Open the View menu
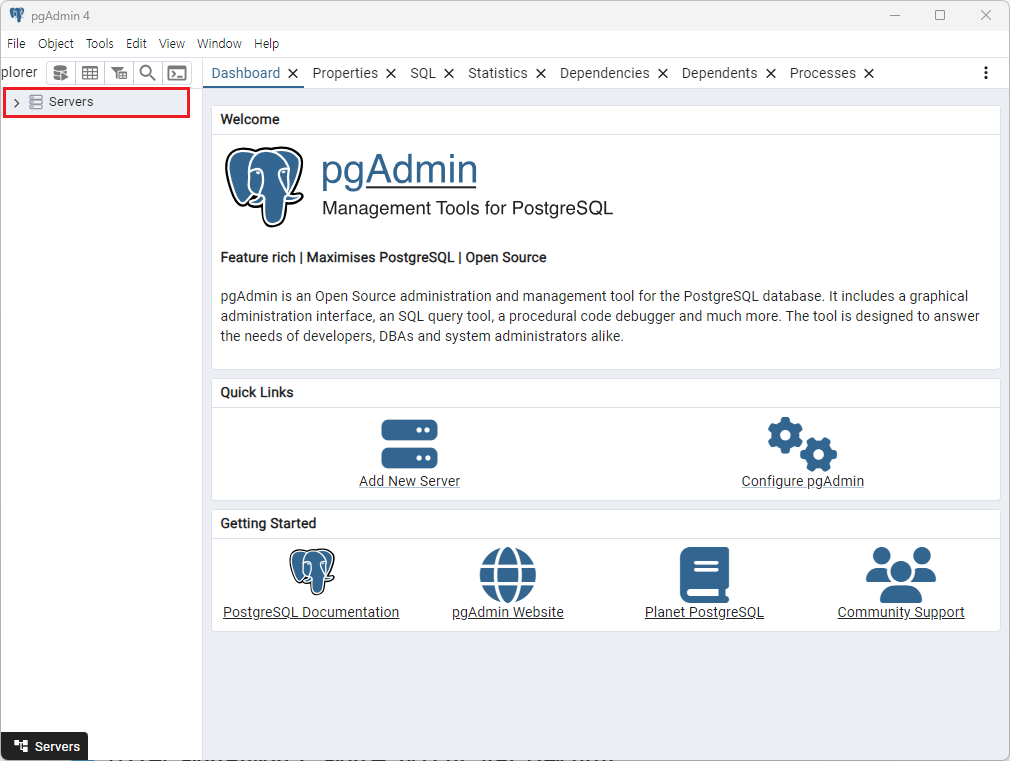This screenshot has width=1010, height=761. click(x=171, y=44)
